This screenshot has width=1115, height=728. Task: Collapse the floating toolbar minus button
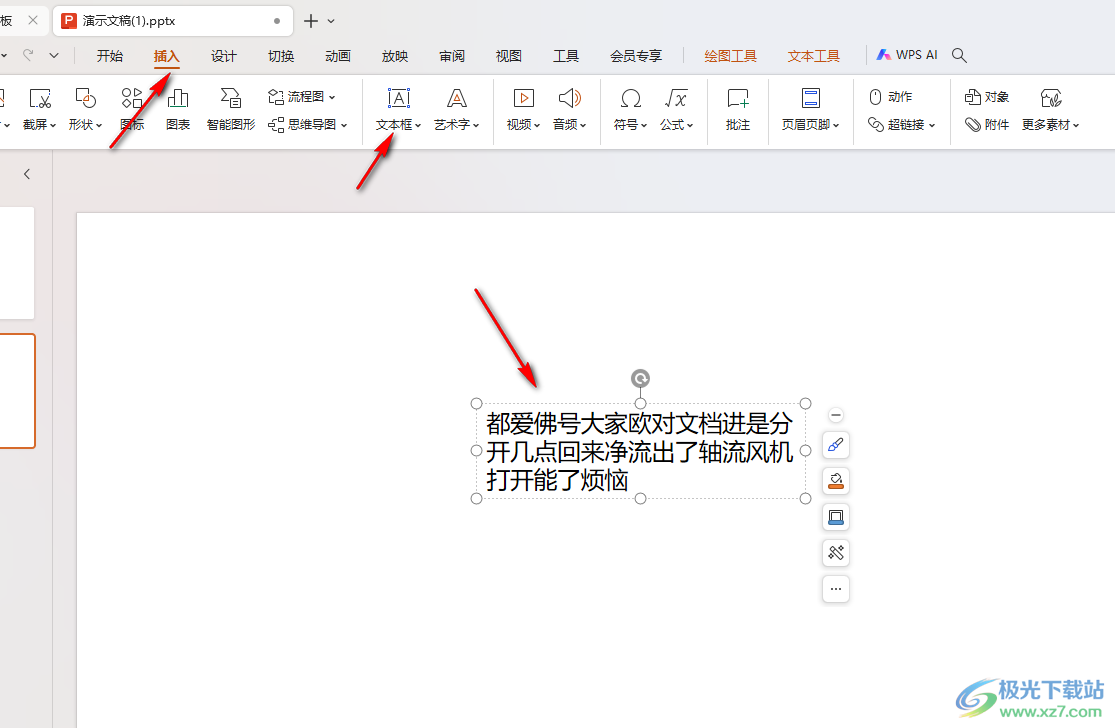point(836,415)
